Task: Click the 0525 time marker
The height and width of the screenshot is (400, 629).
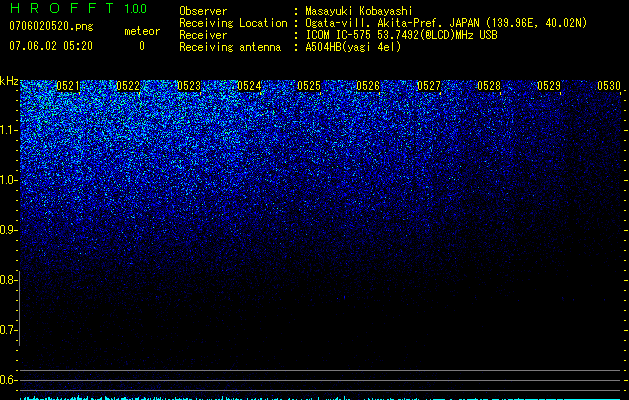Action: tap(309, 86)
